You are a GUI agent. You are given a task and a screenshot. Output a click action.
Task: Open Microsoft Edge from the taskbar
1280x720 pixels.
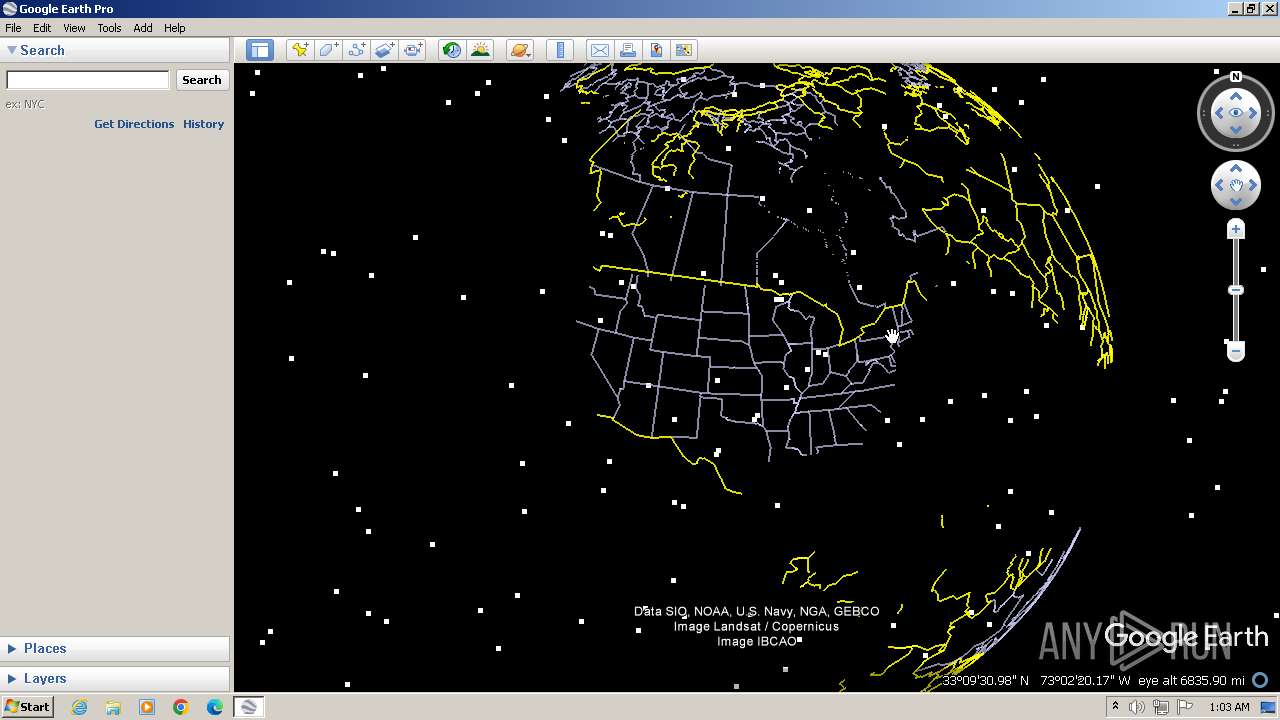click(x=215, y=707)
